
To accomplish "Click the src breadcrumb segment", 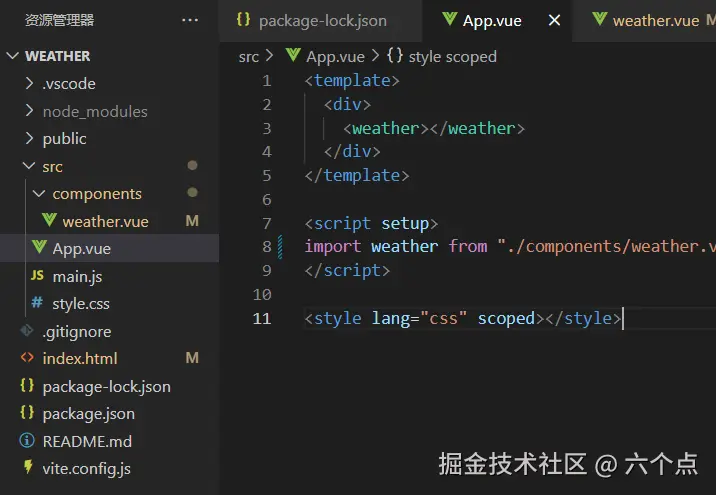I will pyautogui.click(x=248, y=57).
